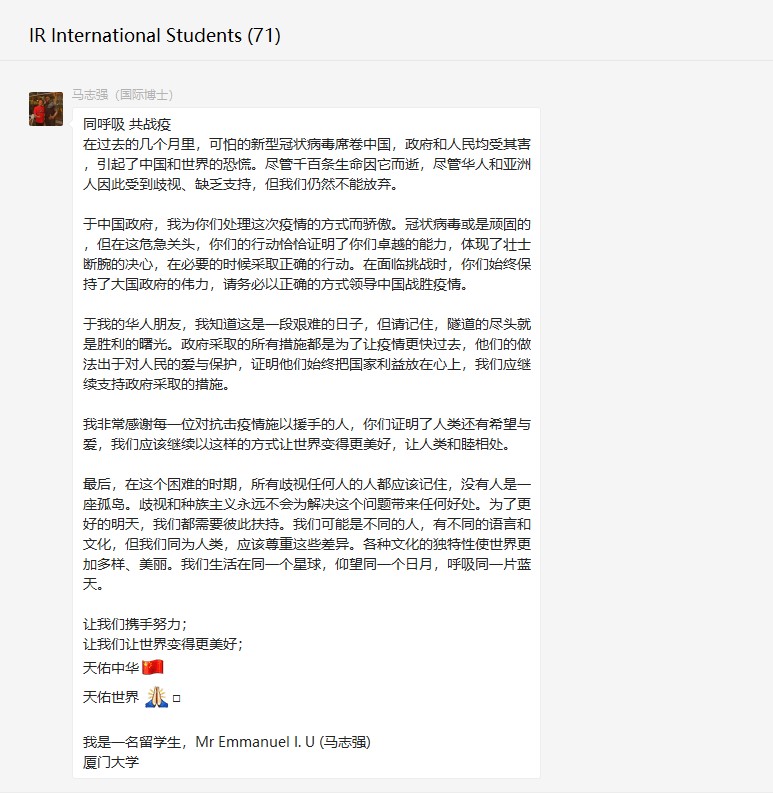
Task: Click the text 天佑中华
Action: [x=111, y=668]
